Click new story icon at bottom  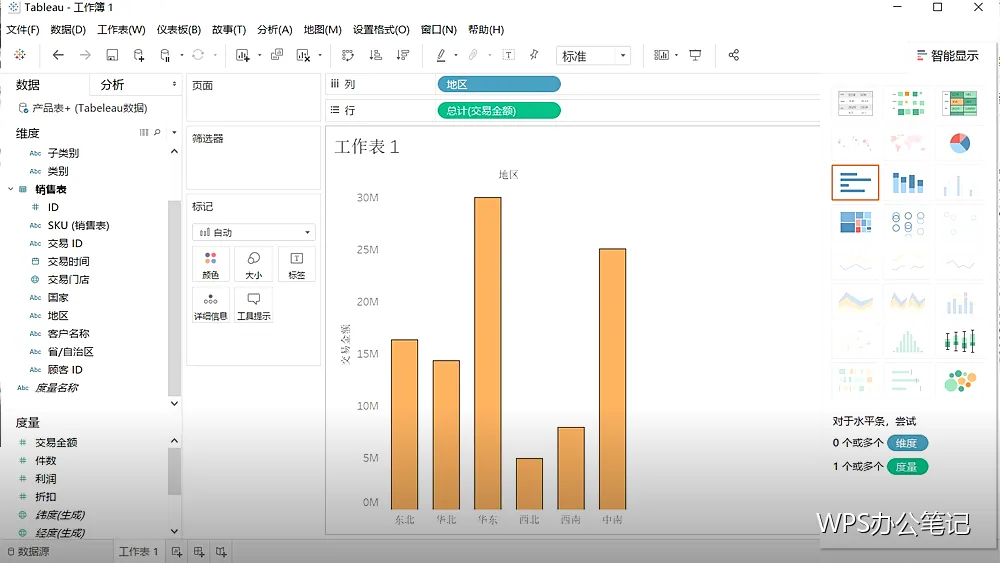click(221, 552)
